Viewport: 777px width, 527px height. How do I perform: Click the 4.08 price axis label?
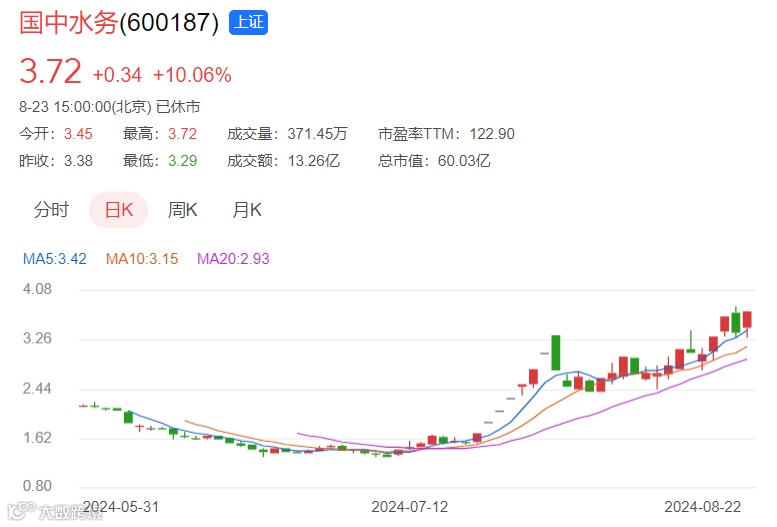pos(37,289)
